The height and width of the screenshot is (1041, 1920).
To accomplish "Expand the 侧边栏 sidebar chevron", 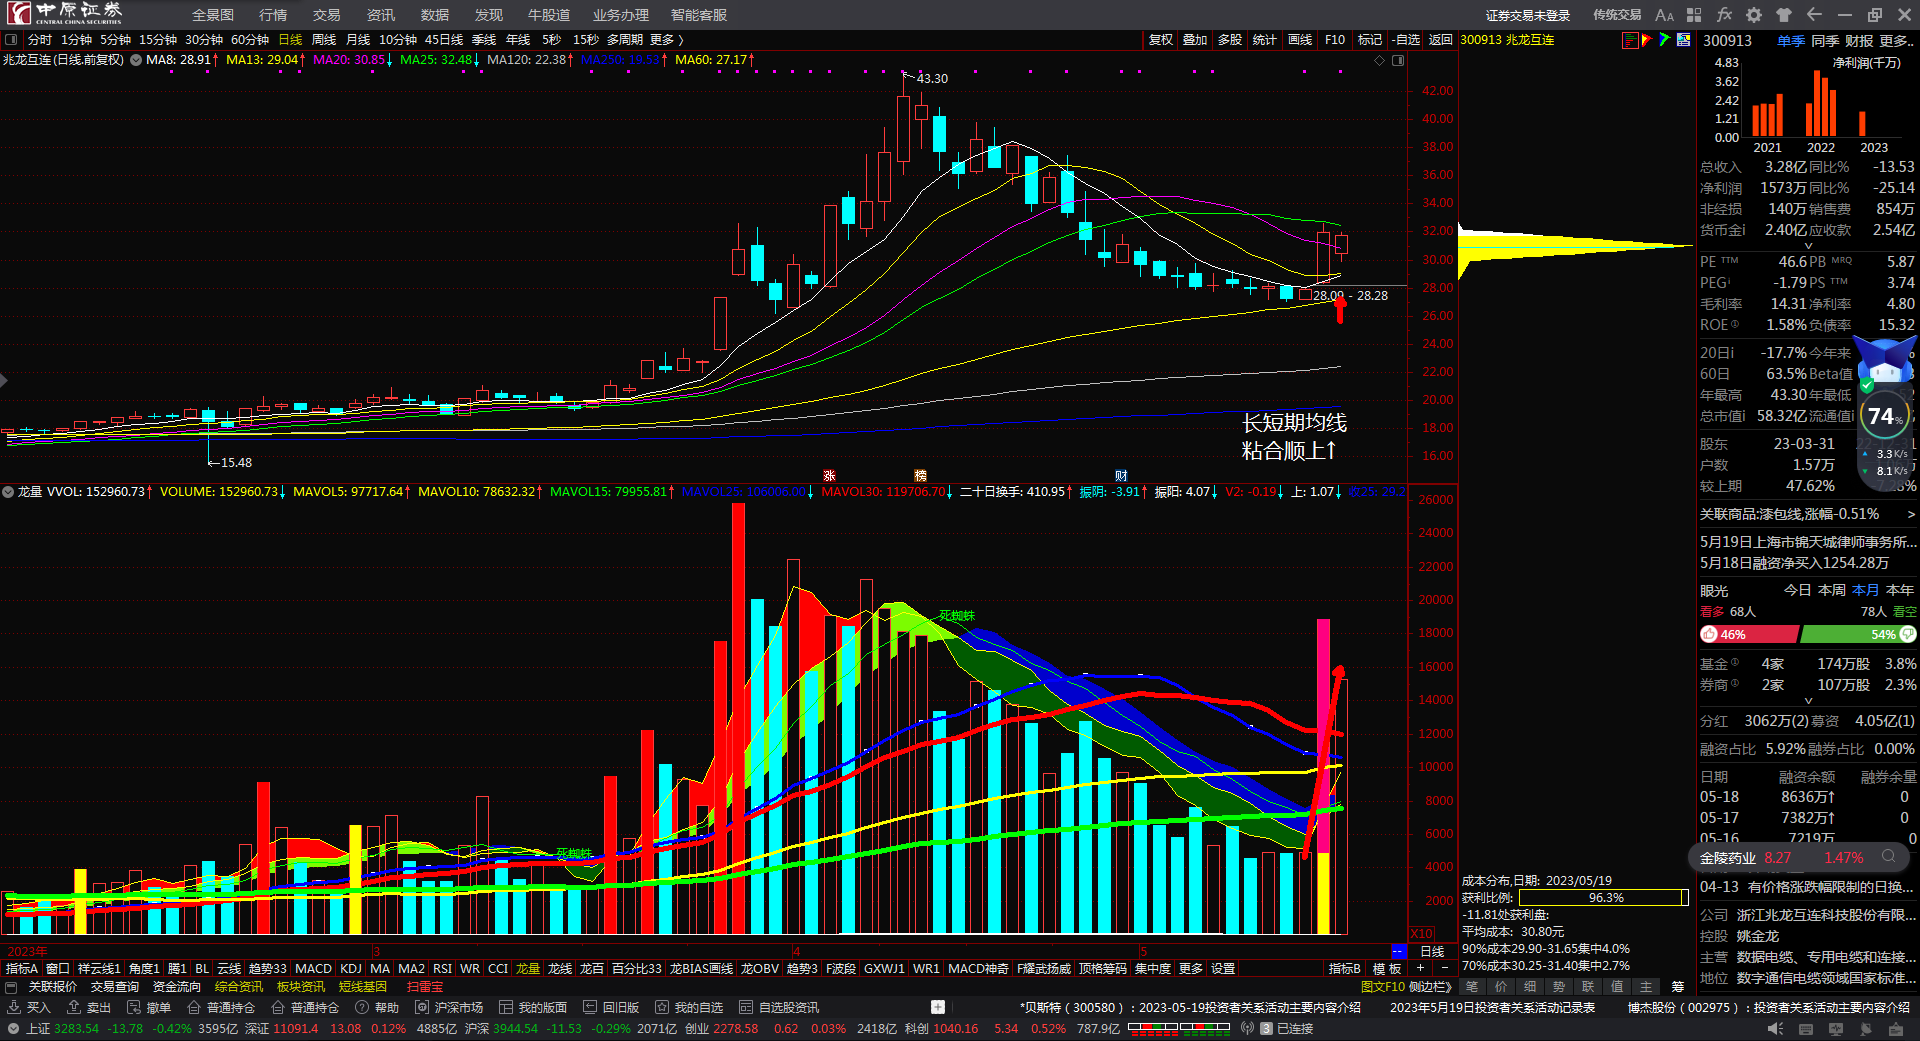I will tap(1430, 987).
